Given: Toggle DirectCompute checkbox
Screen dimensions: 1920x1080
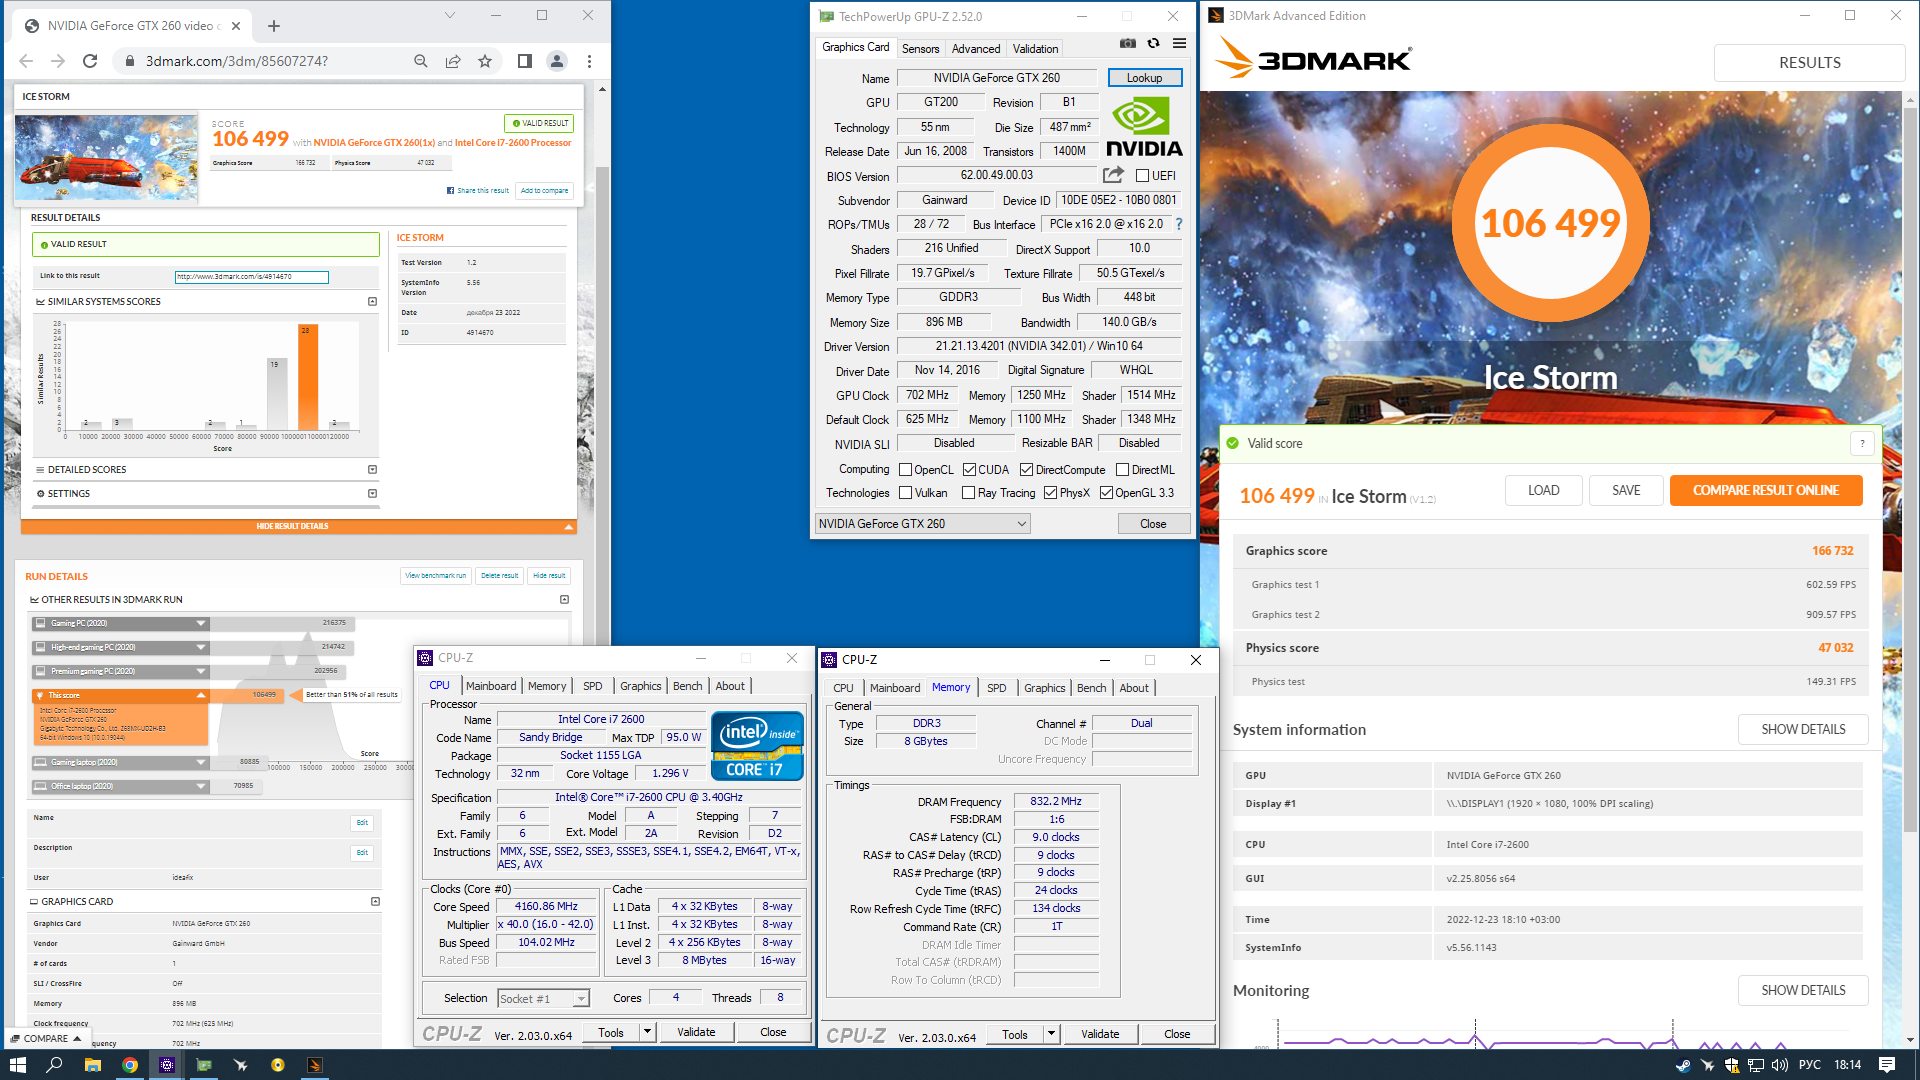Looking at the screenshot, I should [x=1026, y=469].
